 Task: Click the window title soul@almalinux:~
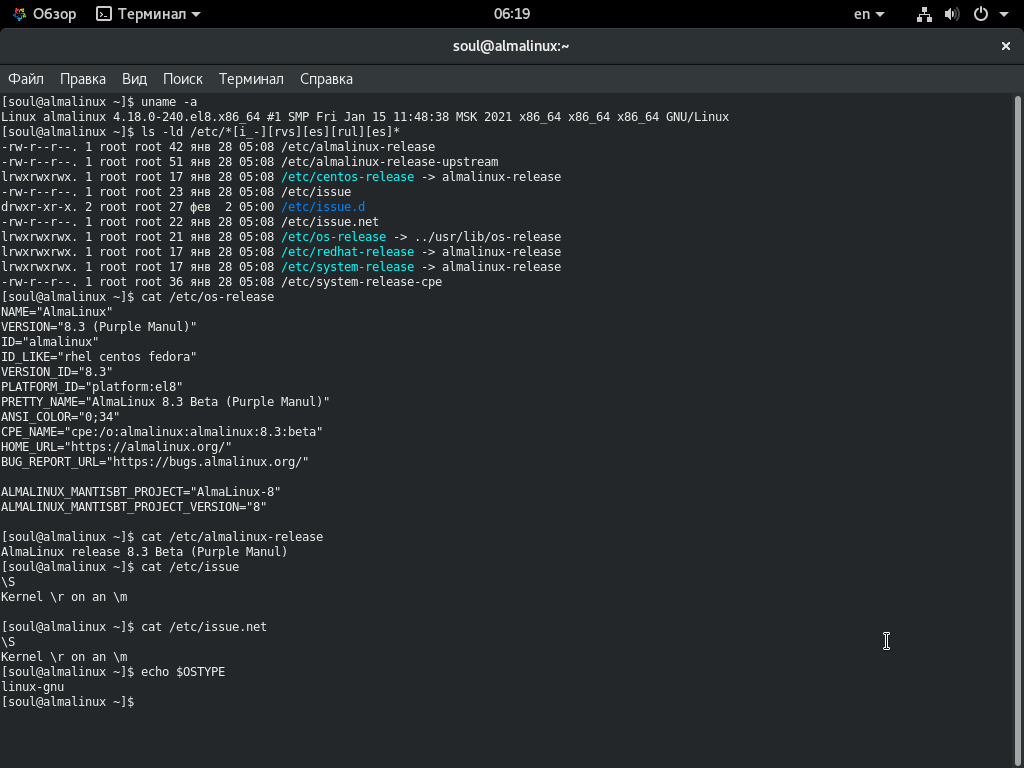pyautogui.click(x=511, y=46)
